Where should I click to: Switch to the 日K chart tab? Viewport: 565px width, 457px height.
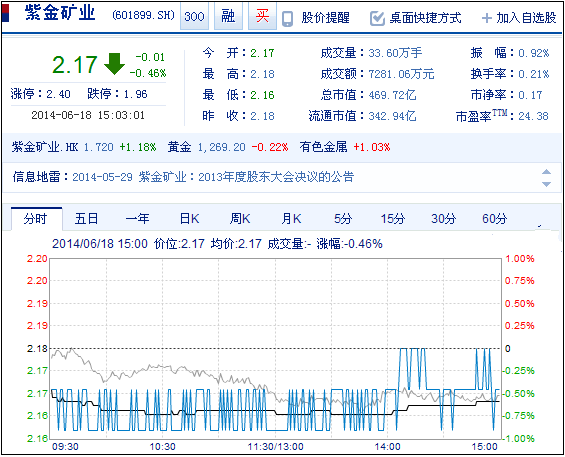[190, 219]
